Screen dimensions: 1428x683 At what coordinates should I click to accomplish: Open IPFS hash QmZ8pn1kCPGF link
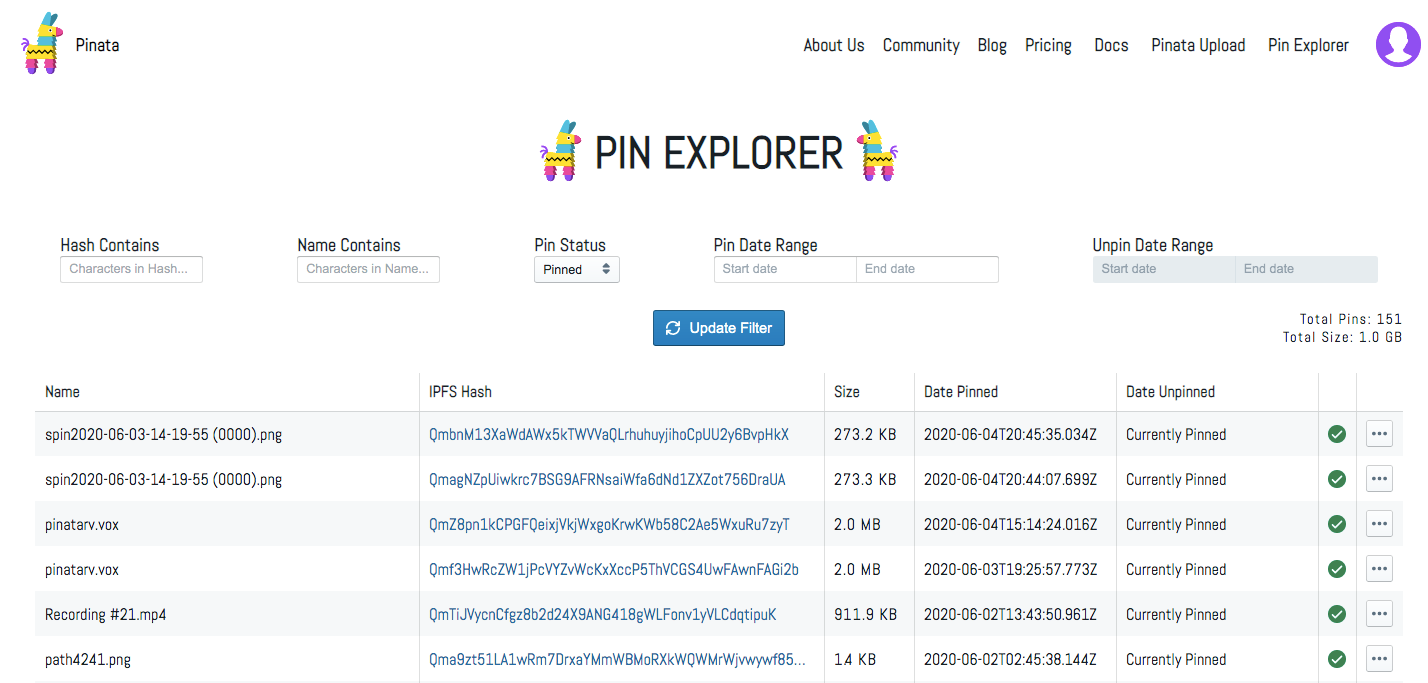tap(609, 524)
